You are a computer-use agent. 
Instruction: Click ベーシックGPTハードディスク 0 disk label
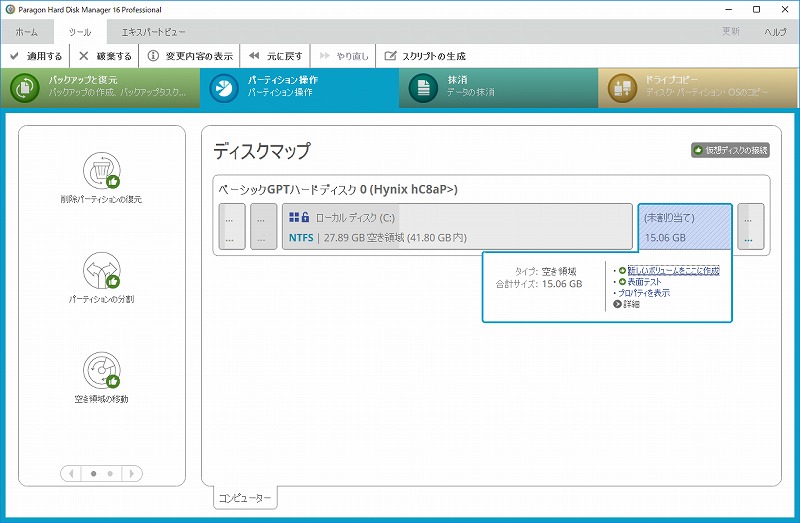point(338,189)
